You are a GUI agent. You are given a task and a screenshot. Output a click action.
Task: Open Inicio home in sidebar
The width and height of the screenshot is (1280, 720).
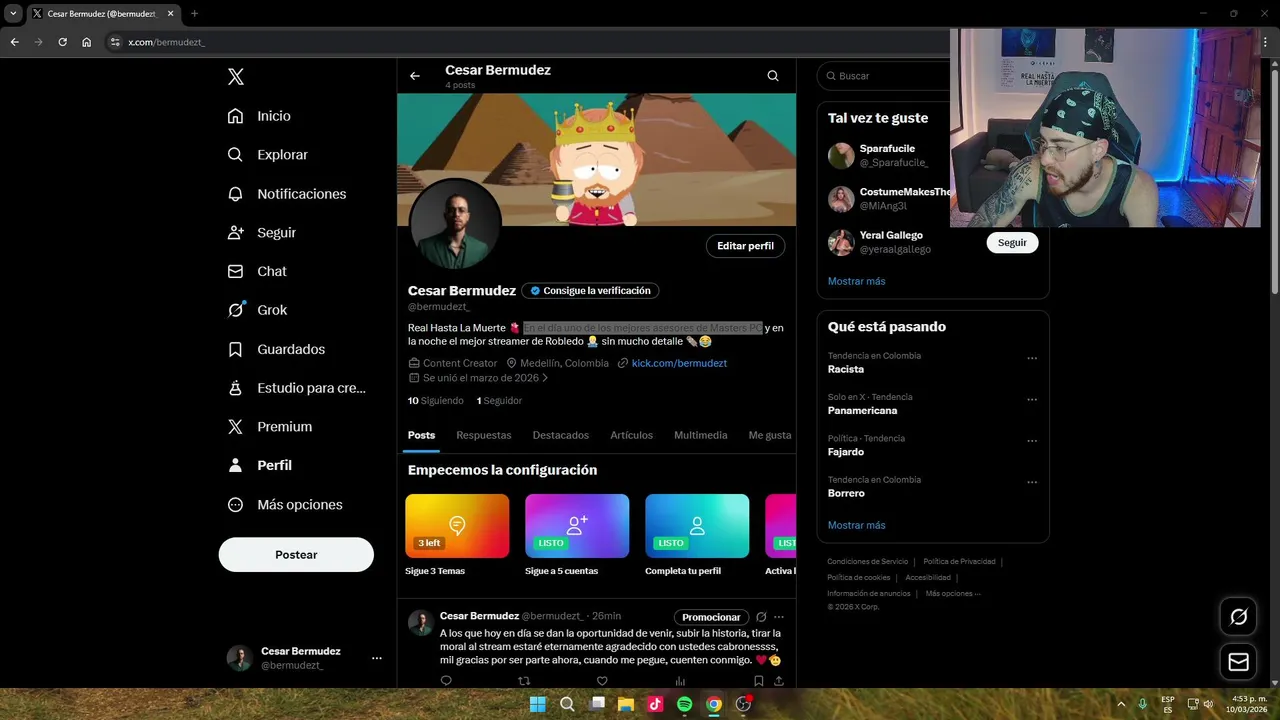point(259,116)
